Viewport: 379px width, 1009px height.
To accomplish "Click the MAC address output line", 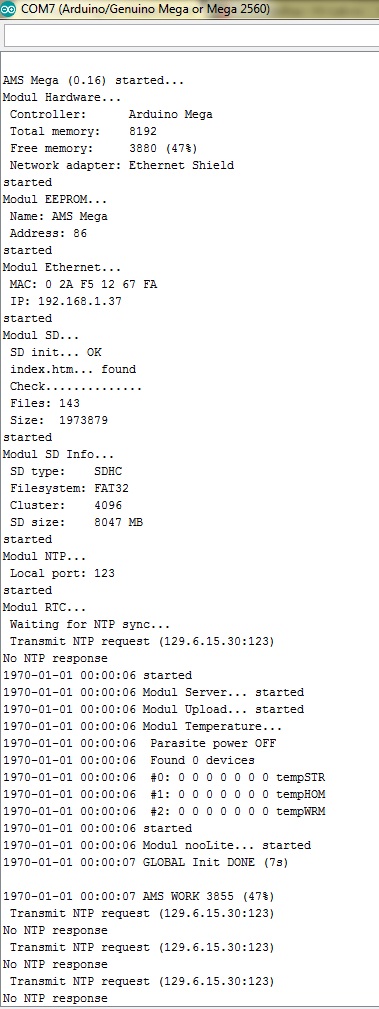I will [84, 284].
